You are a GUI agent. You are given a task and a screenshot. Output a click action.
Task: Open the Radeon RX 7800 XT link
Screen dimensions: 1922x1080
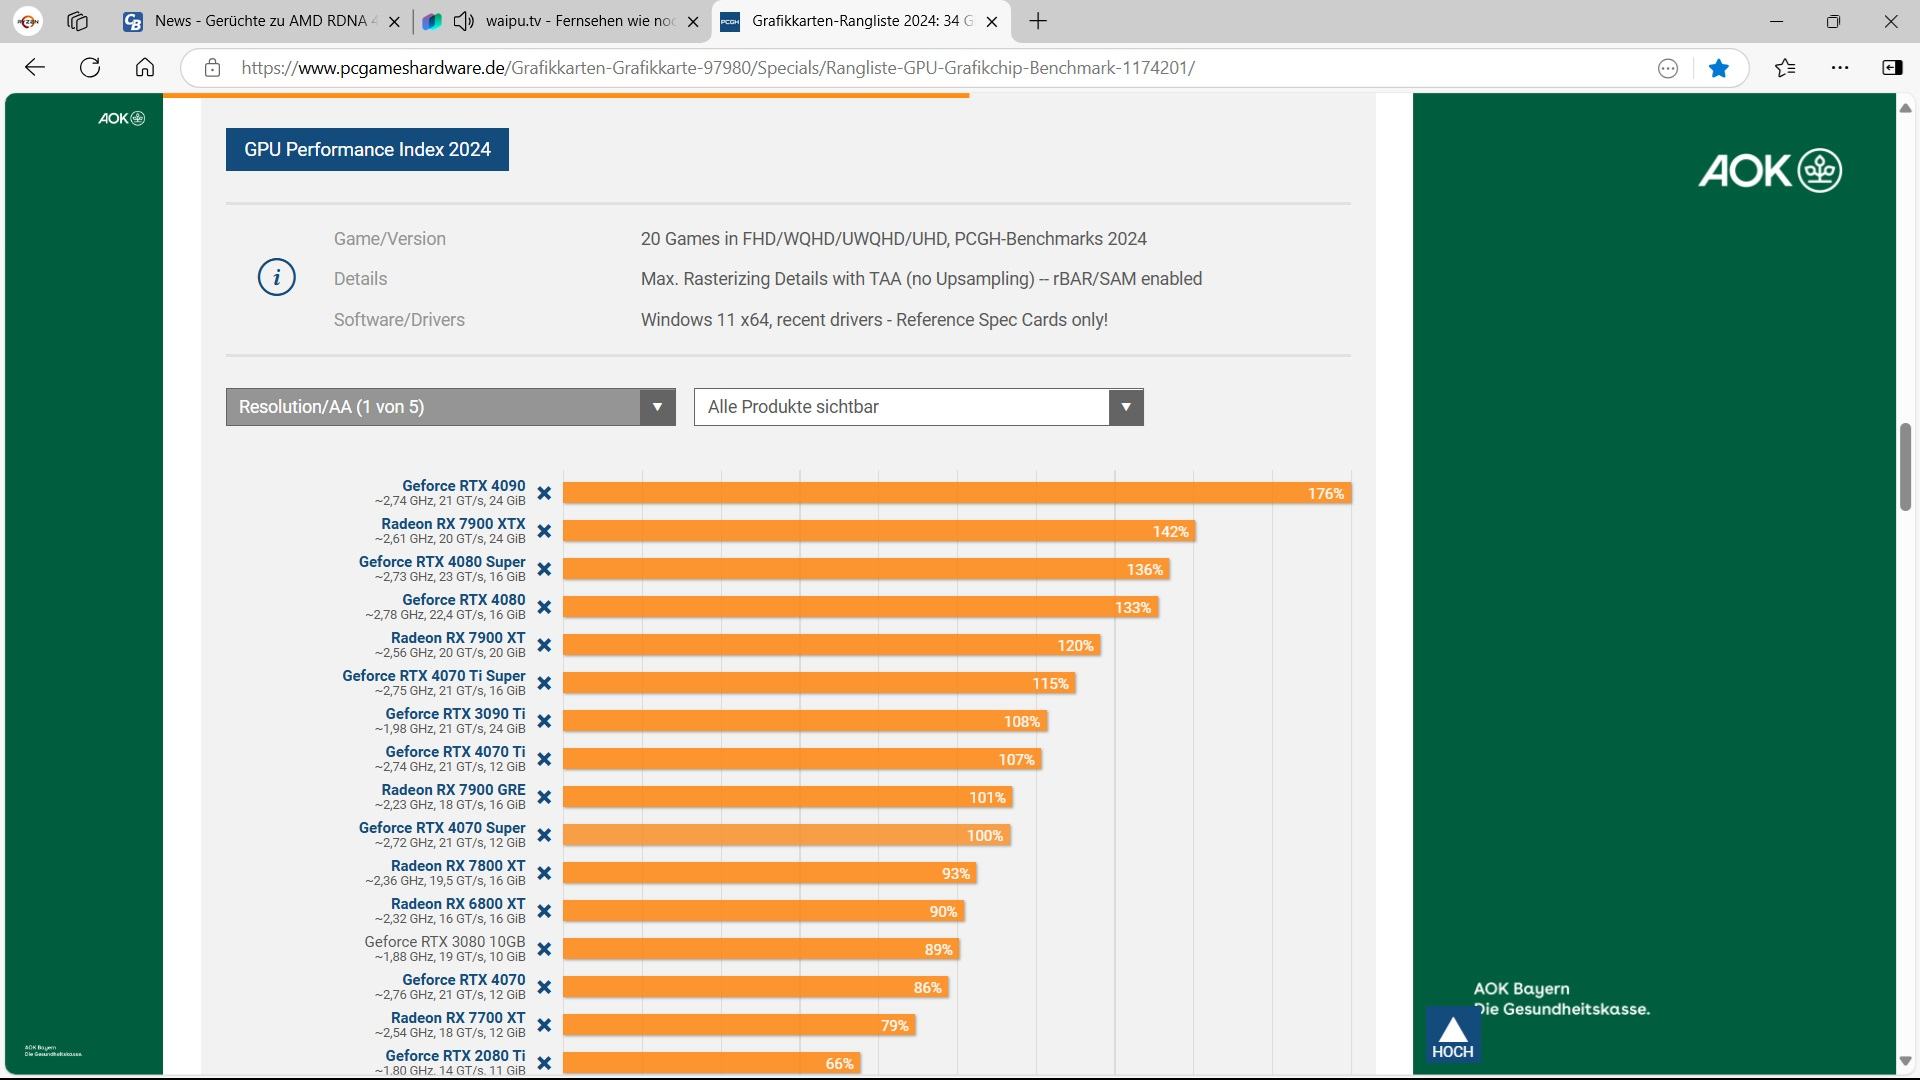(457, 866)
